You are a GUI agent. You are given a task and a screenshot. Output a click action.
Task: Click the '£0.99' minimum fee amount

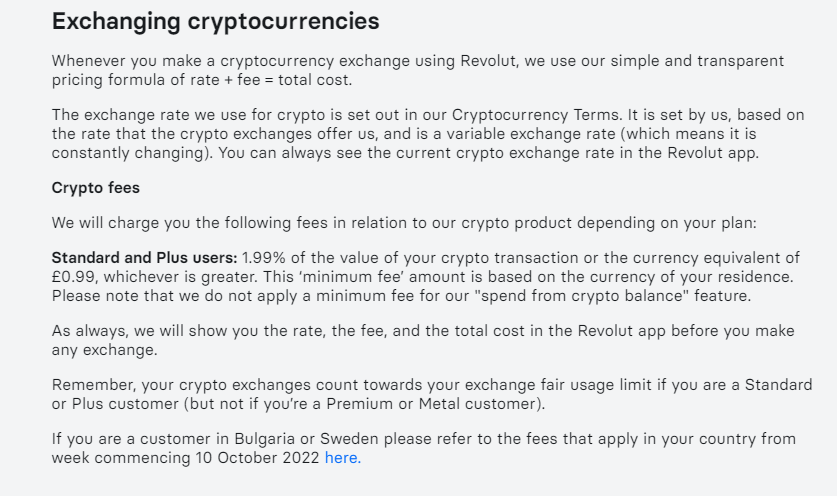coord(73,277)
